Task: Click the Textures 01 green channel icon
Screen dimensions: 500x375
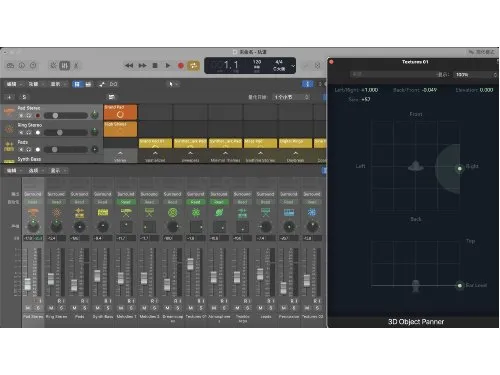Action: [x=196, y=212]
